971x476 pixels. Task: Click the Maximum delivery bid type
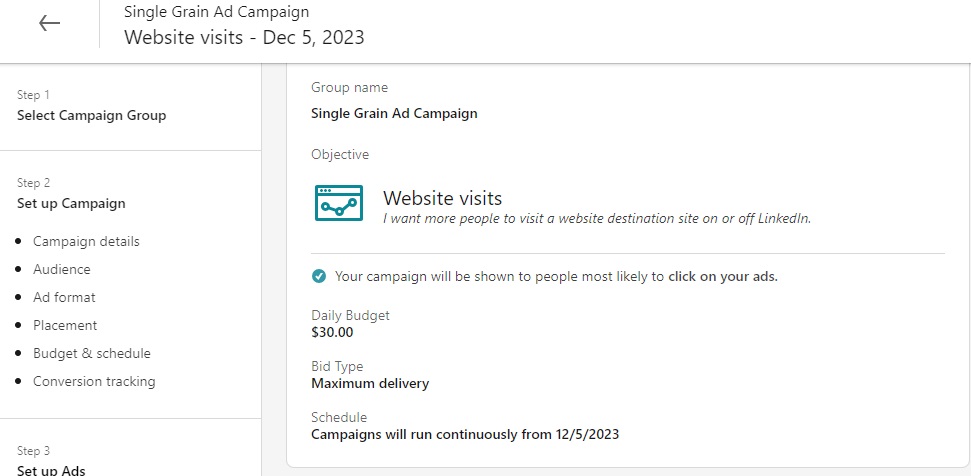pyautogui.click(x=370, y=383)
